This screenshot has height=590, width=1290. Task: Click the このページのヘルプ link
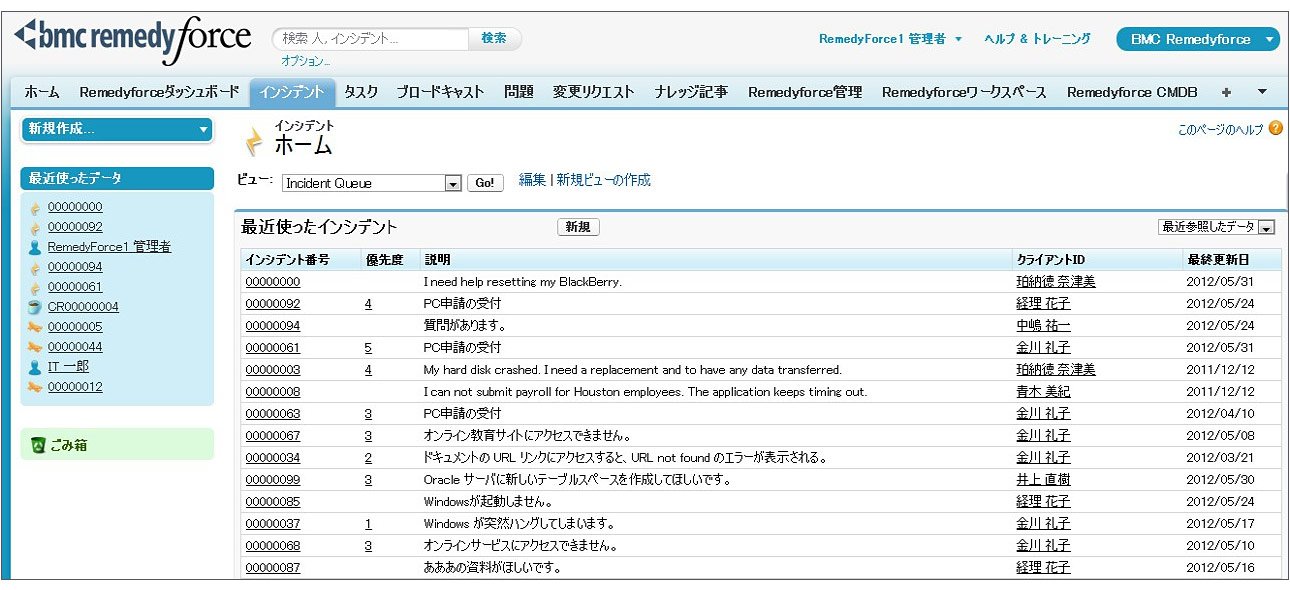(1221, 130)
